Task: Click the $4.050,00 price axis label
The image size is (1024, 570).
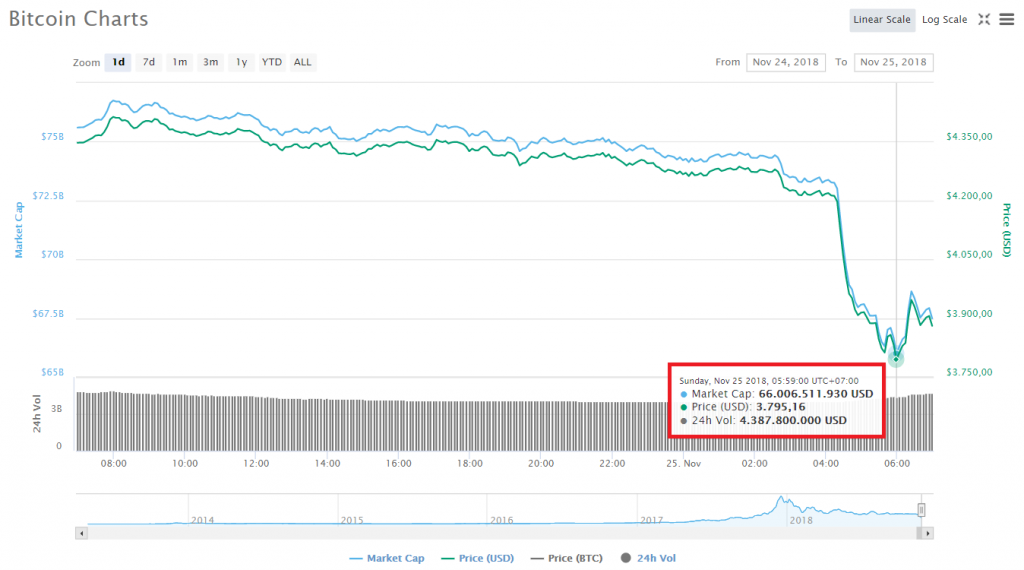Action: (969, 255)
